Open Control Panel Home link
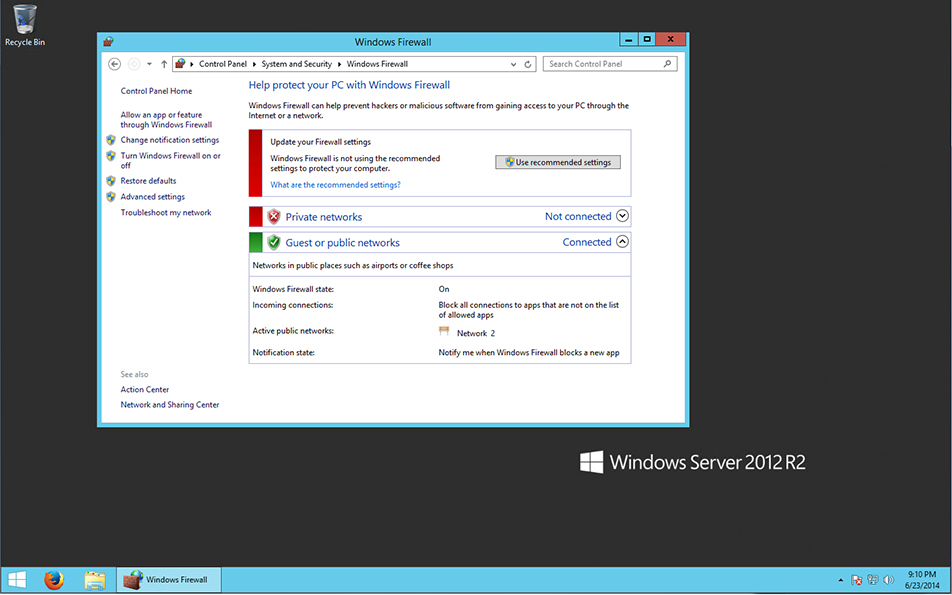952x595 pixels. coord(156,91)
